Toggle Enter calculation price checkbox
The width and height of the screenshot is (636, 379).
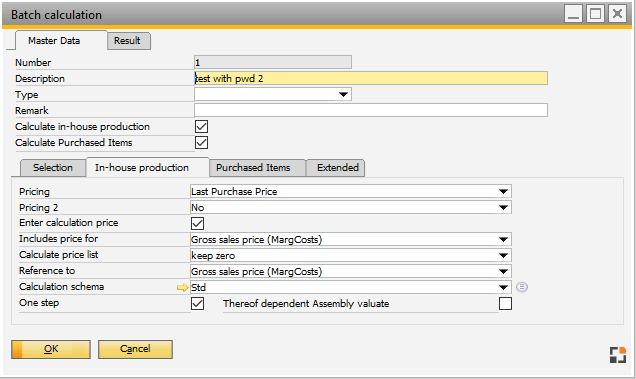coord(198,223)
